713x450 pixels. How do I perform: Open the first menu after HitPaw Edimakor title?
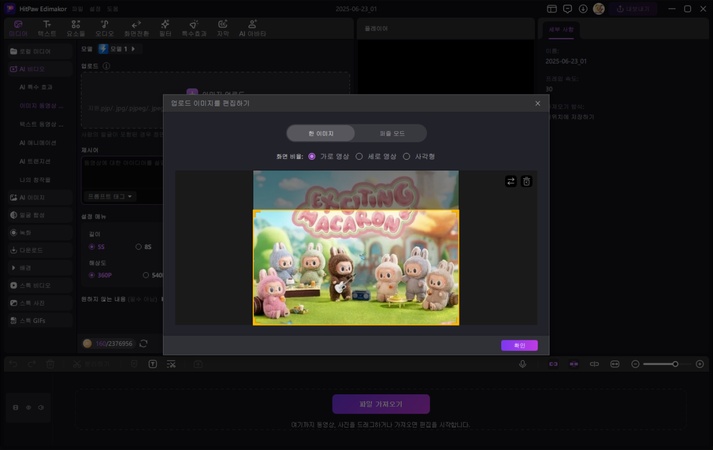coord(78,9)
